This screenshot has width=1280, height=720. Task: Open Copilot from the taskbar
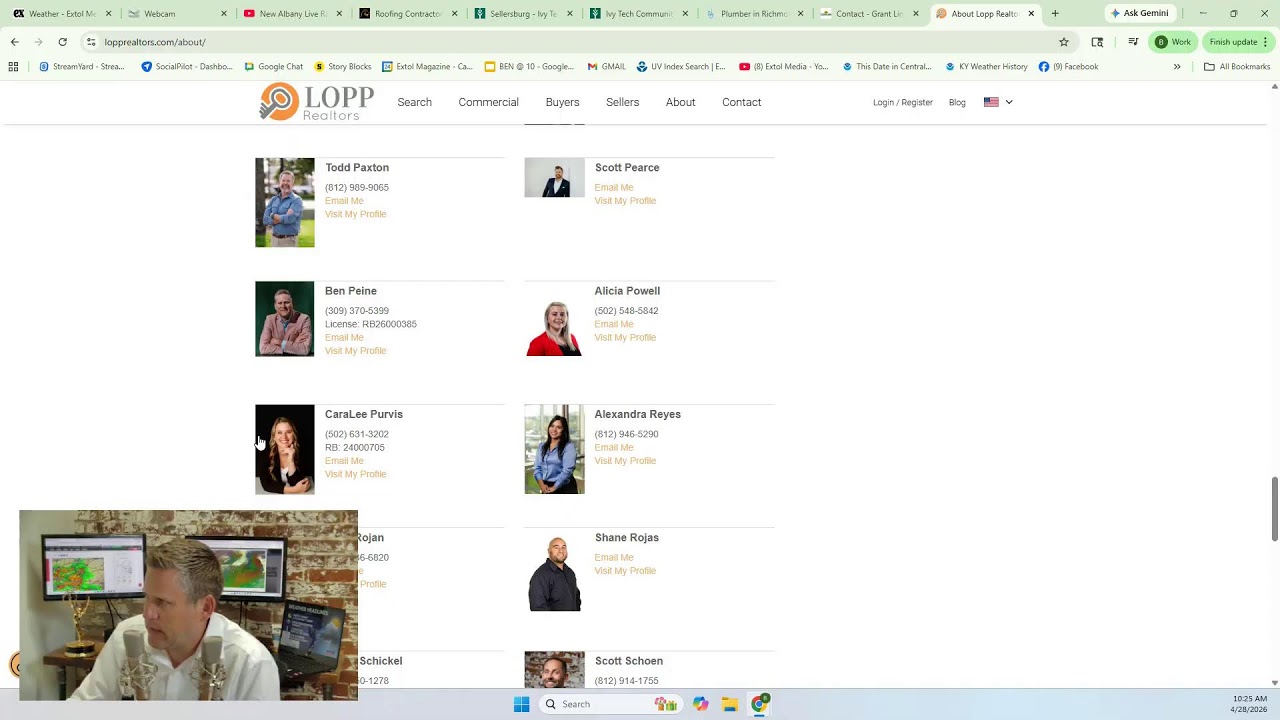[x=700, y=704]
